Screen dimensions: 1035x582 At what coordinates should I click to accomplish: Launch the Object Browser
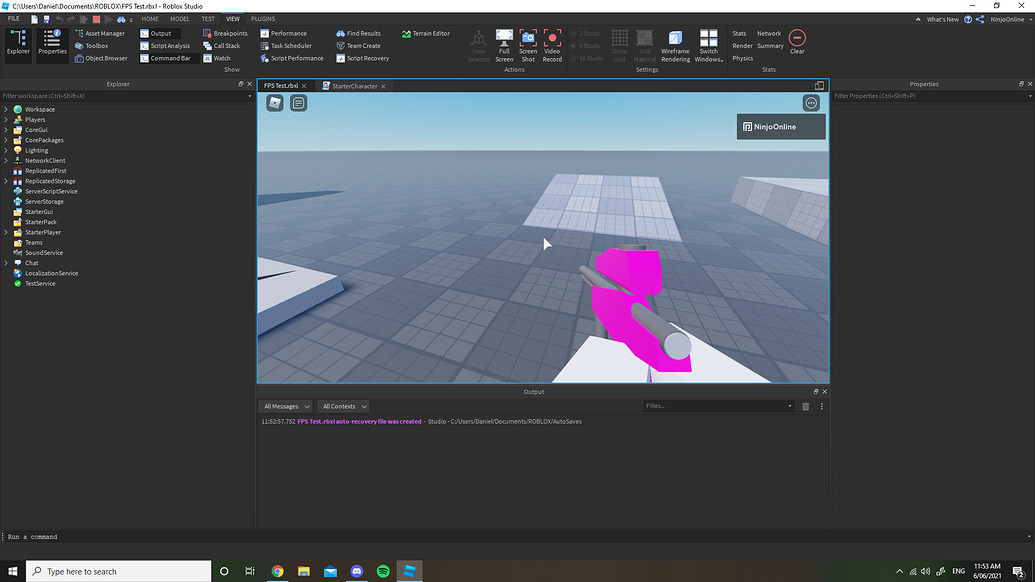(102, 58)
